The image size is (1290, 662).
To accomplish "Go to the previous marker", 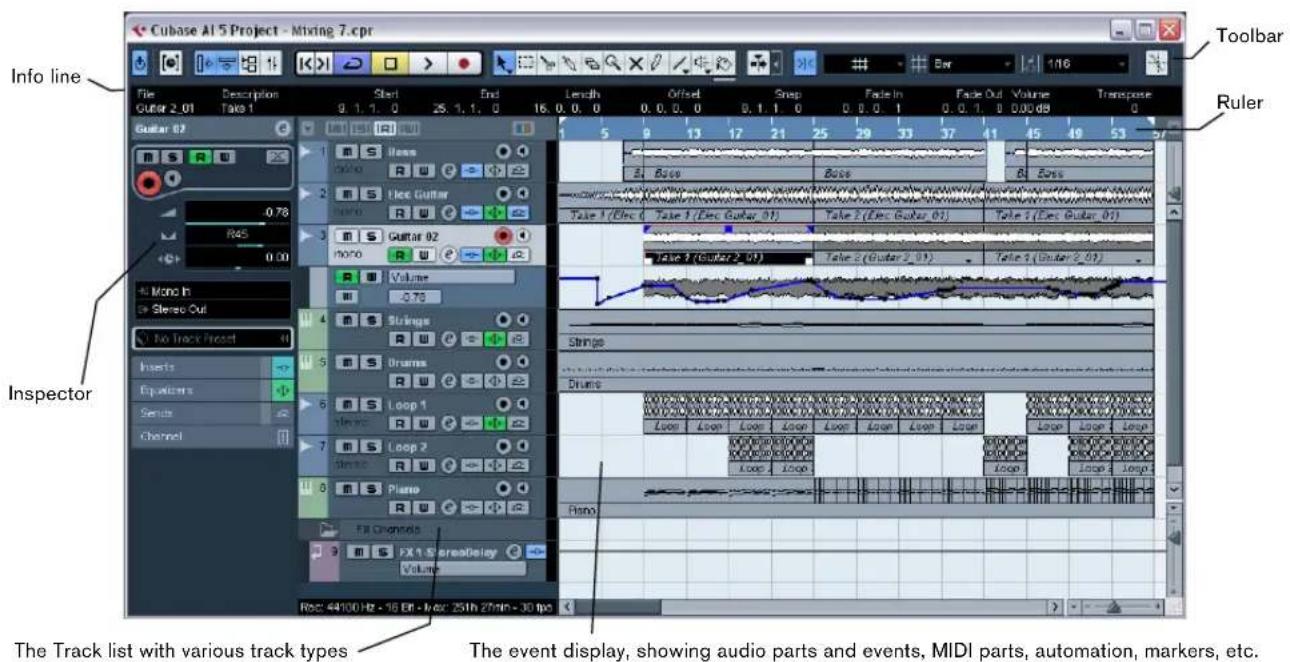I will click(304, 63).
